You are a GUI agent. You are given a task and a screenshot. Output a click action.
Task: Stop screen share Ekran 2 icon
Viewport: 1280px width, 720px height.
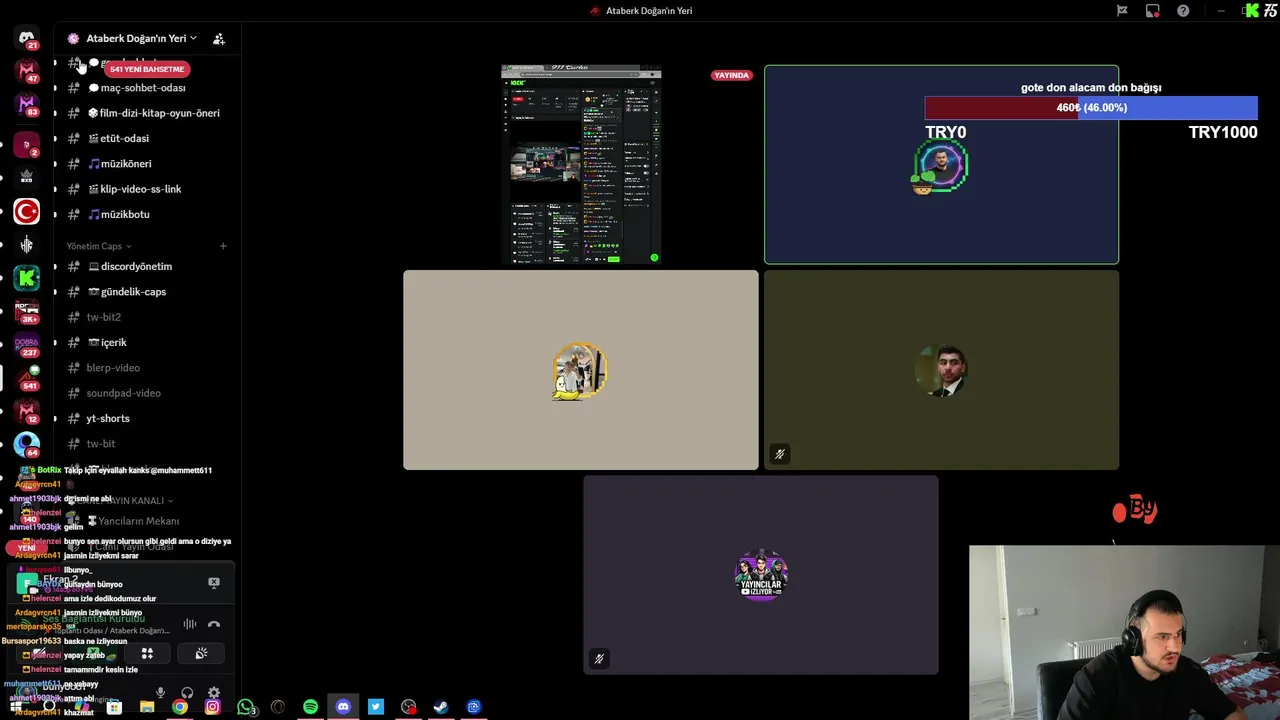(213, 582)
